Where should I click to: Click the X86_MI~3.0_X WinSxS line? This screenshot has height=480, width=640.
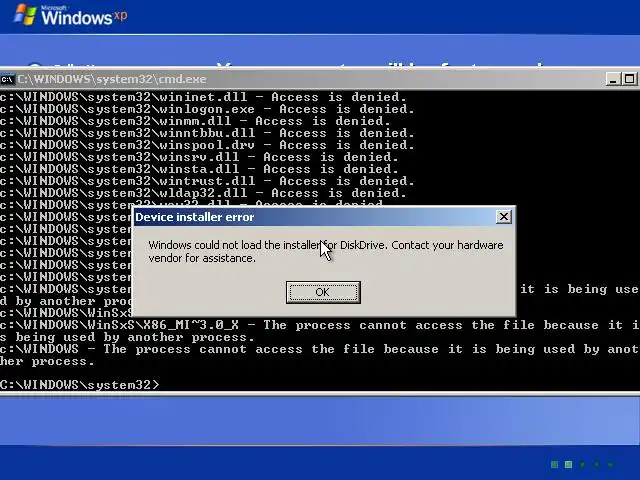pyautogui.click(x=320, y=325)
